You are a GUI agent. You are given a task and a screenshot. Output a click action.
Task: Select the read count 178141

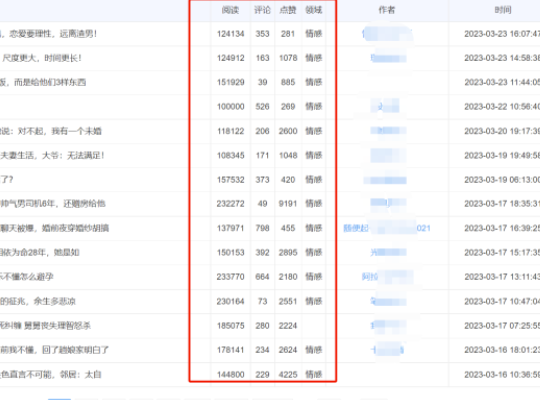click(230, 350)
